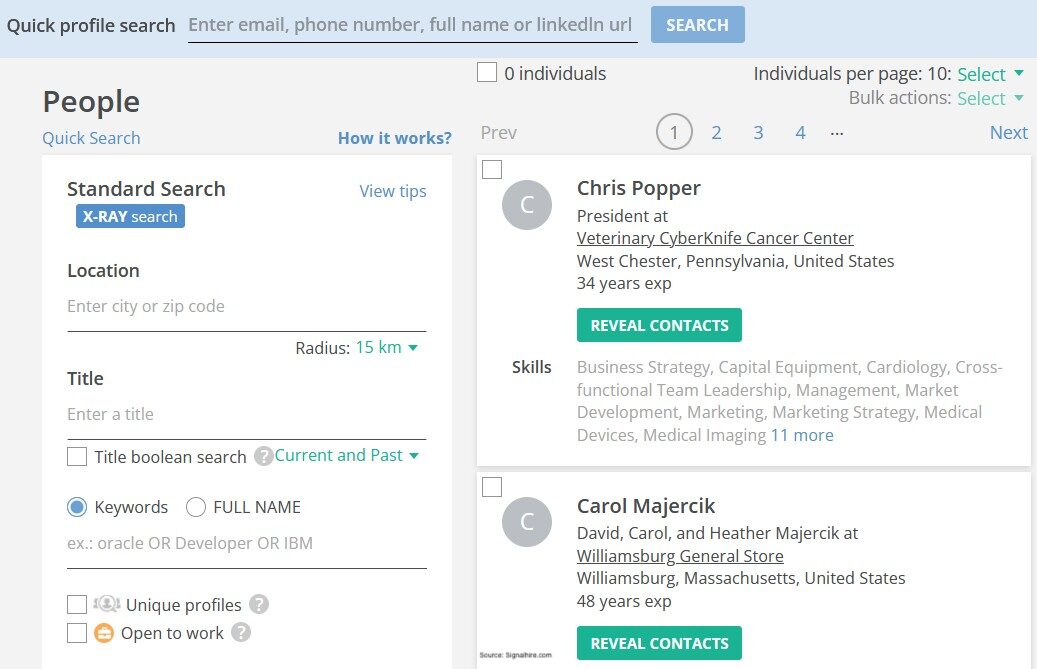Enable the Title boolean search checkbox

coord(77,457)
